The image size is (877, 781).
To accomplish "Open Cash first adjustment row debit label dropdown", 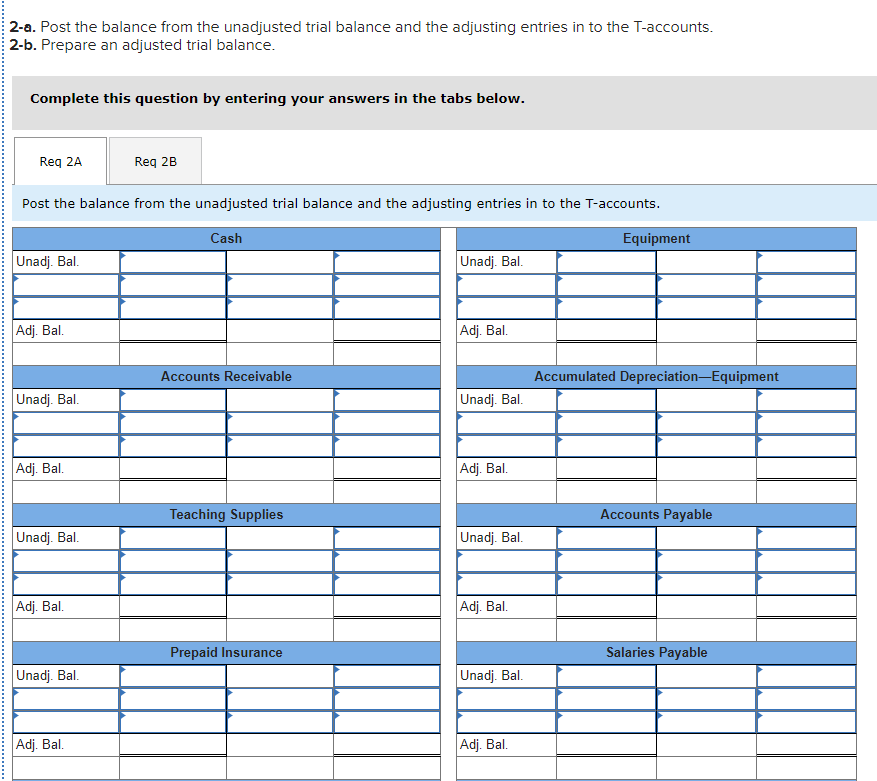I will coord(66,285).
